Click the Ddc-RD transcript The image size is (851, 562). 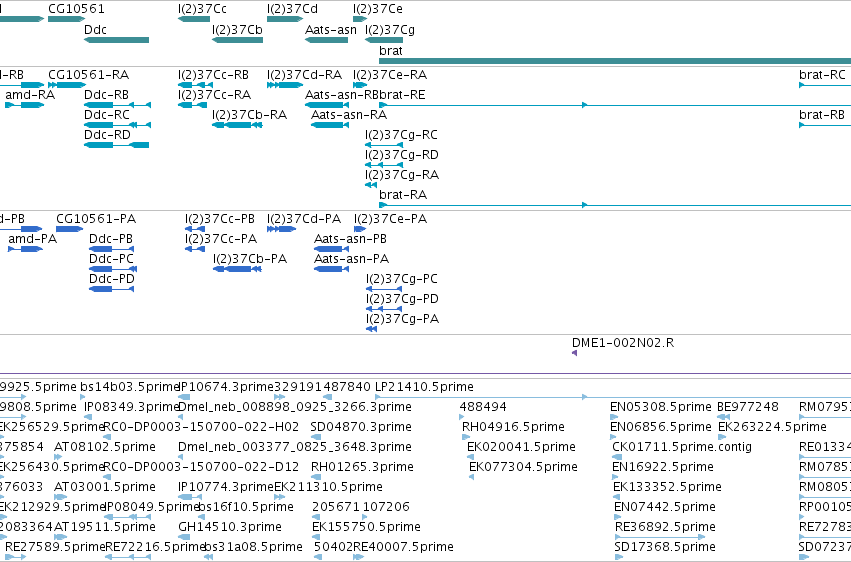pos(116,145)
